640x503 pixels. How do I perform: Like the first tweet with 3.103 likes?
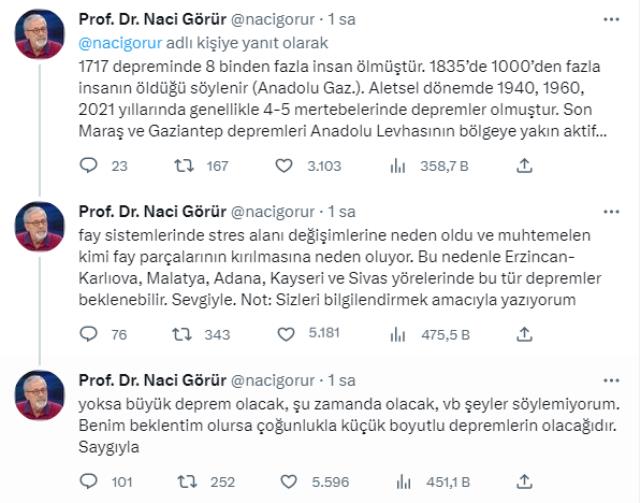[x=283, y=167]
